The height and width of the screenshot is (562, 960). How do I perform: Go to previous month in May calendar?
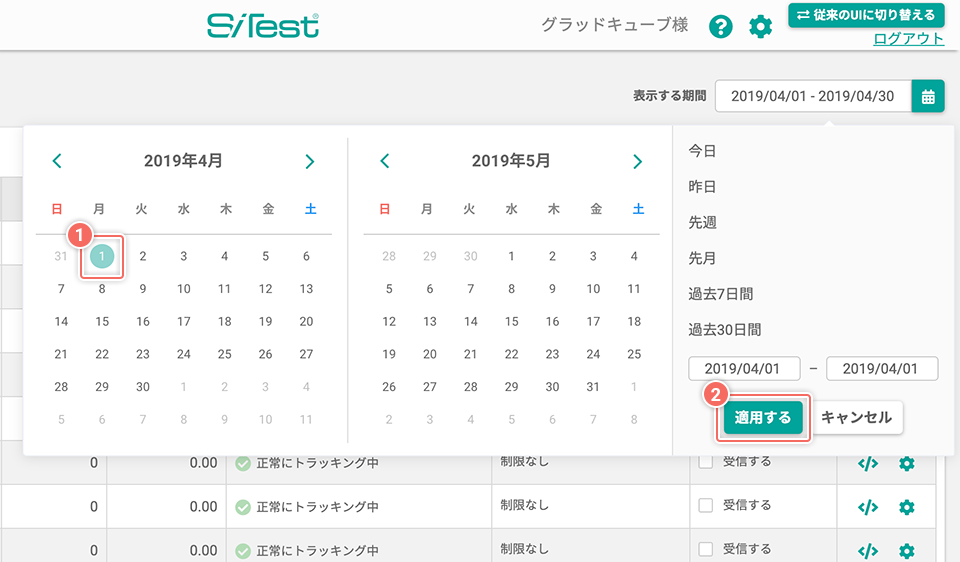point(384,161)
